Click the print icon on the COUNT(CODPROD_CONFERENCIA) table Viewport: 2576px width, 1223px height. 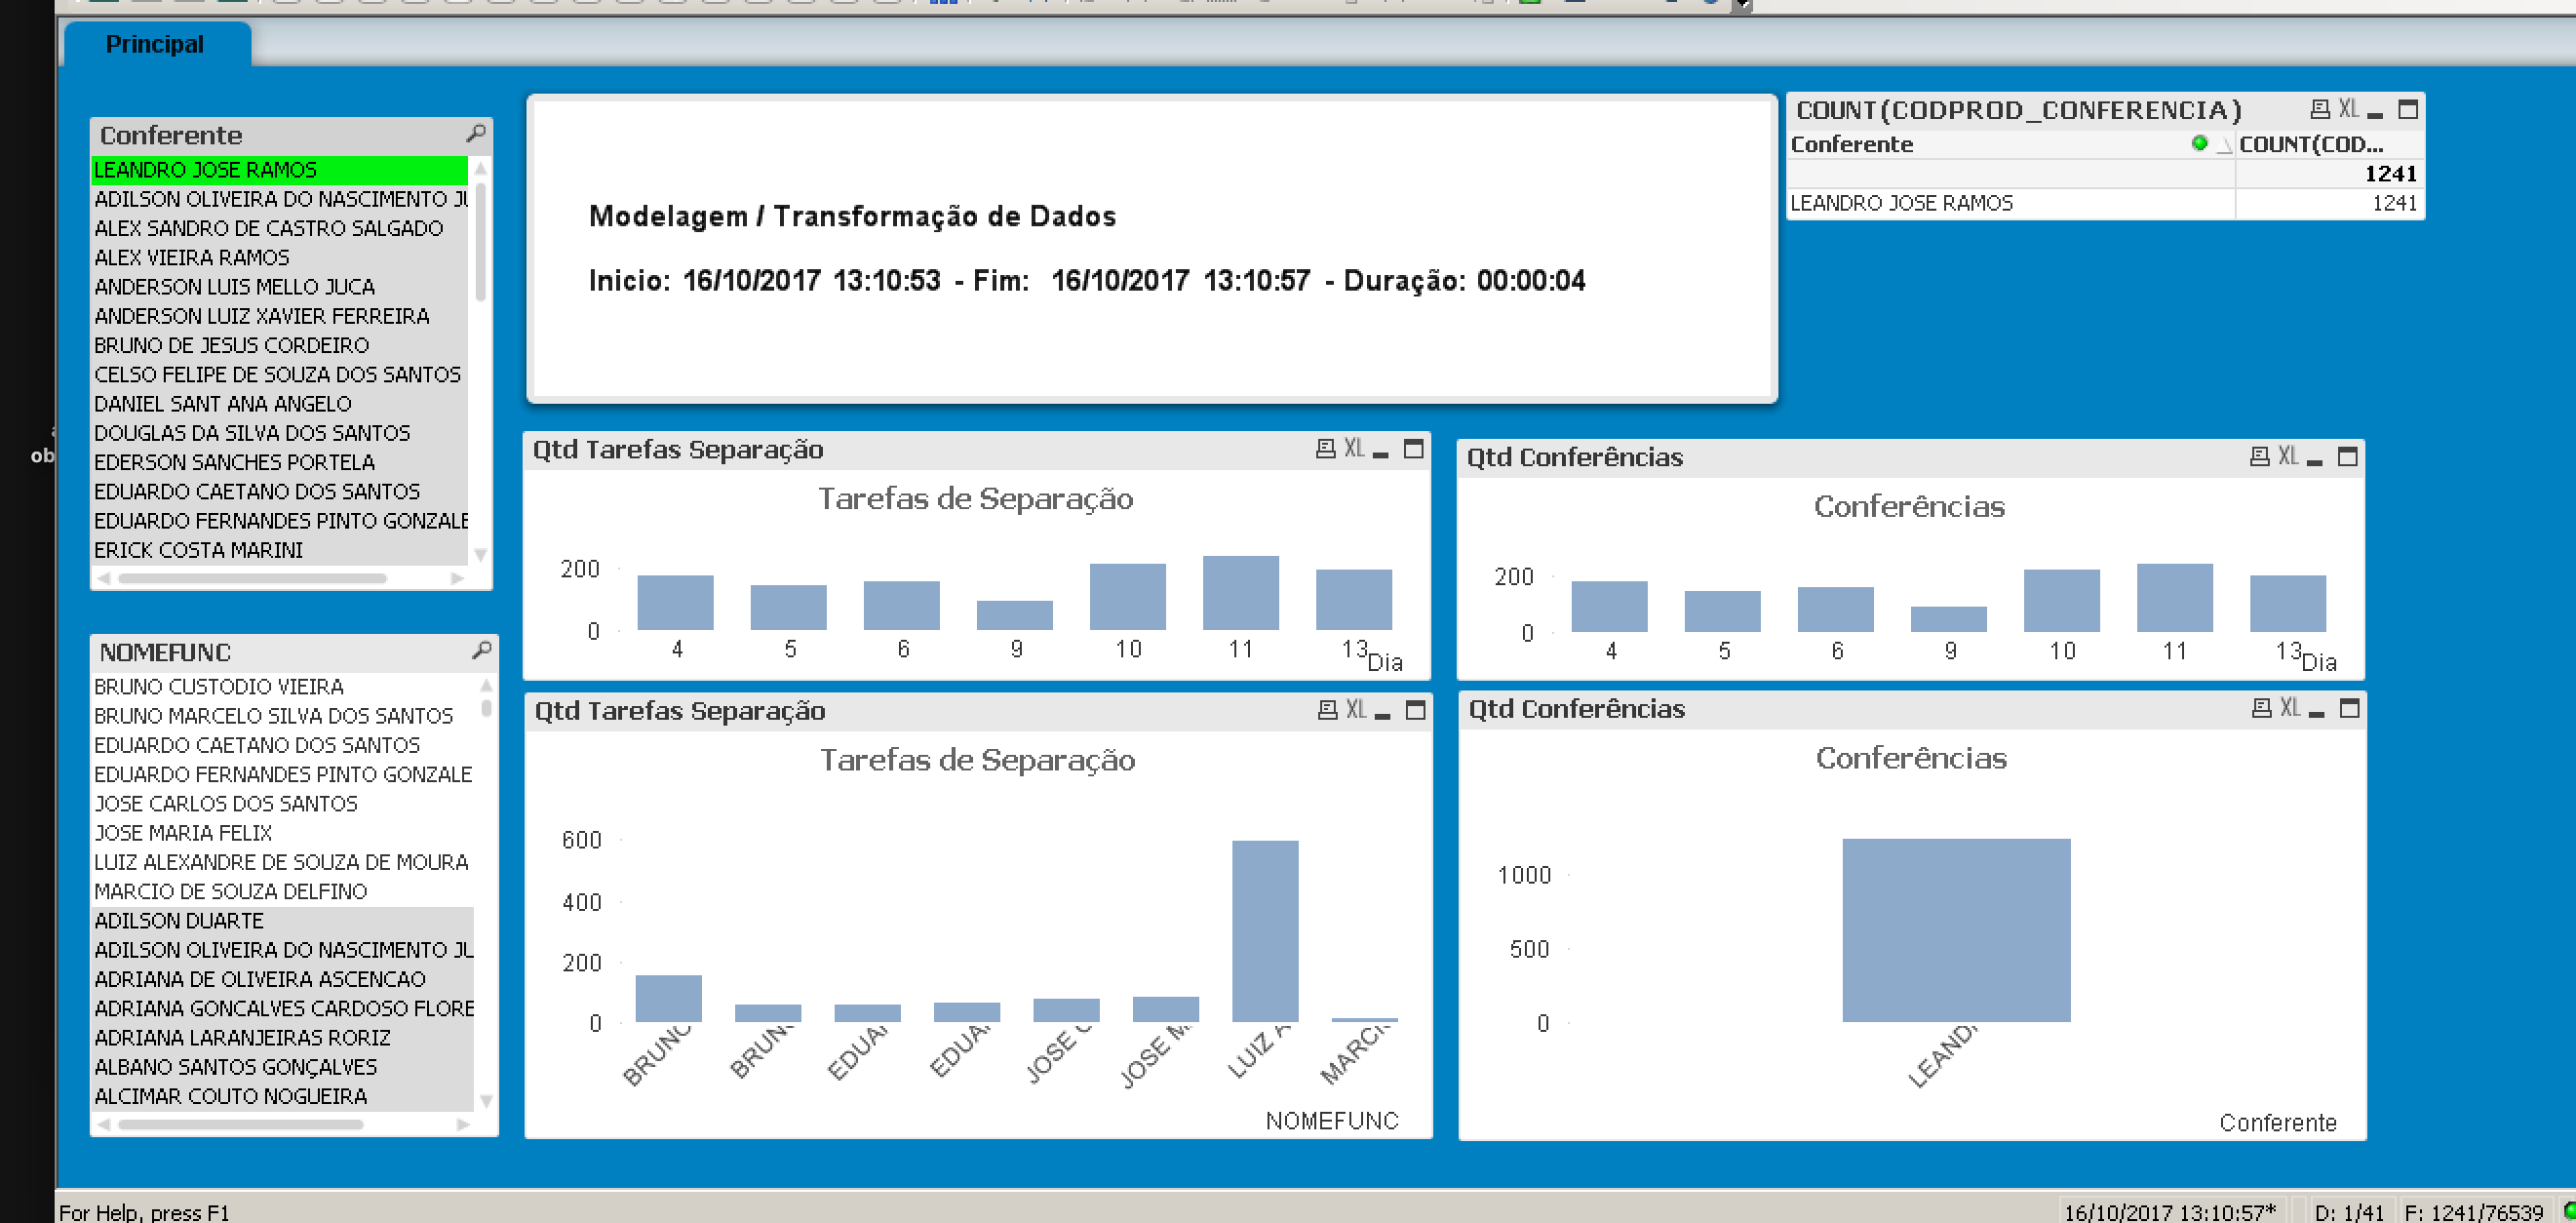pyautogui.click(x=2320, y=109)
